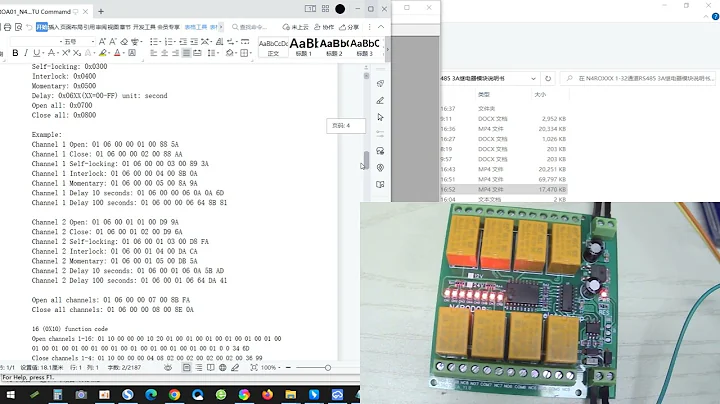Image resolution: width=720 pixels, height=404 pixels.
Task: Apply the 标题 3 heading style
Action: click(x=365, y=47)
